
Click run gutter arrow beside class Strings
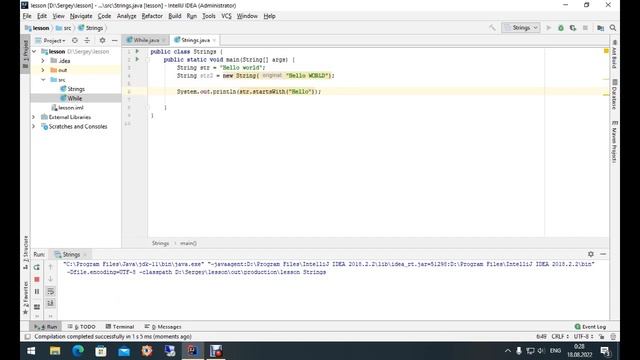(x=137, y=51)
